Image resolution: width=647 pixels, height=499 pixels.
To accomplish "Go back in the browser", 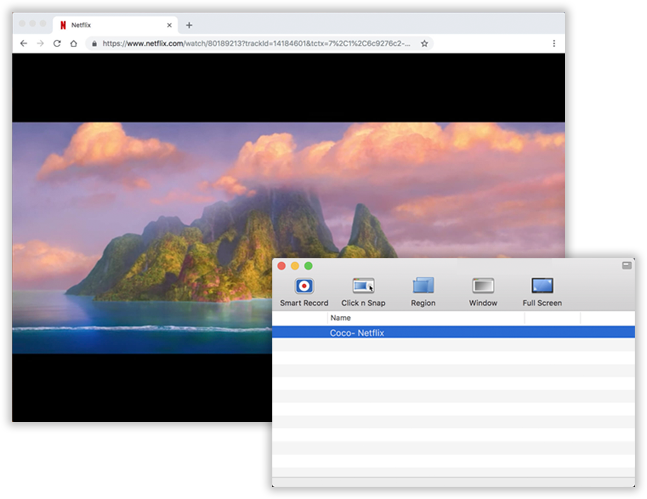I will [x=24, y=43].
